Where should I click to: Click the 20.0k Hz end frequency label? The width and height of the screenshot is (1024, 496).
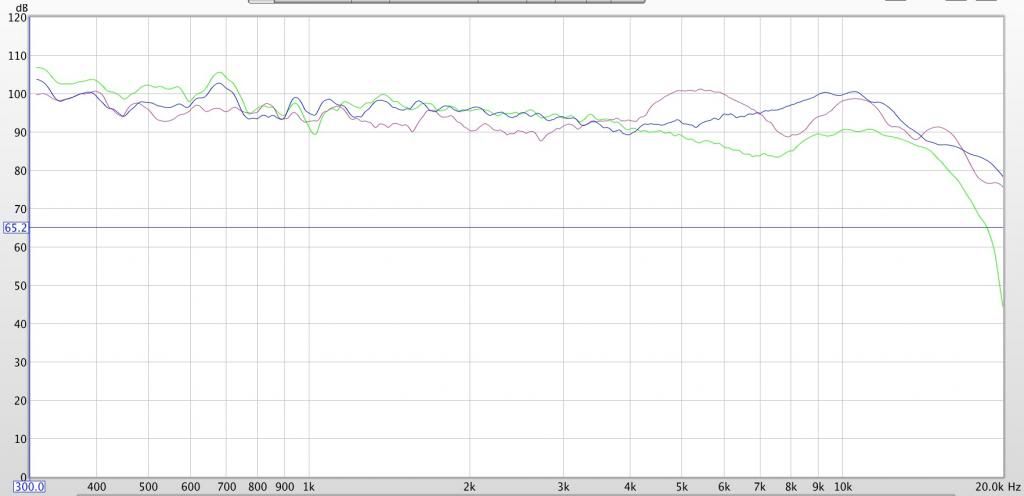tap(999, 487)
